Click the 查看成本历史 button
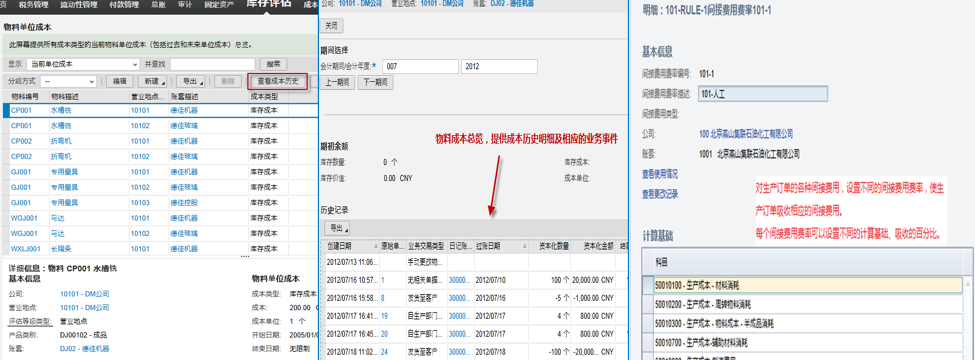The height and width of the screenshot is (360, 975). [x=278, y=81]
